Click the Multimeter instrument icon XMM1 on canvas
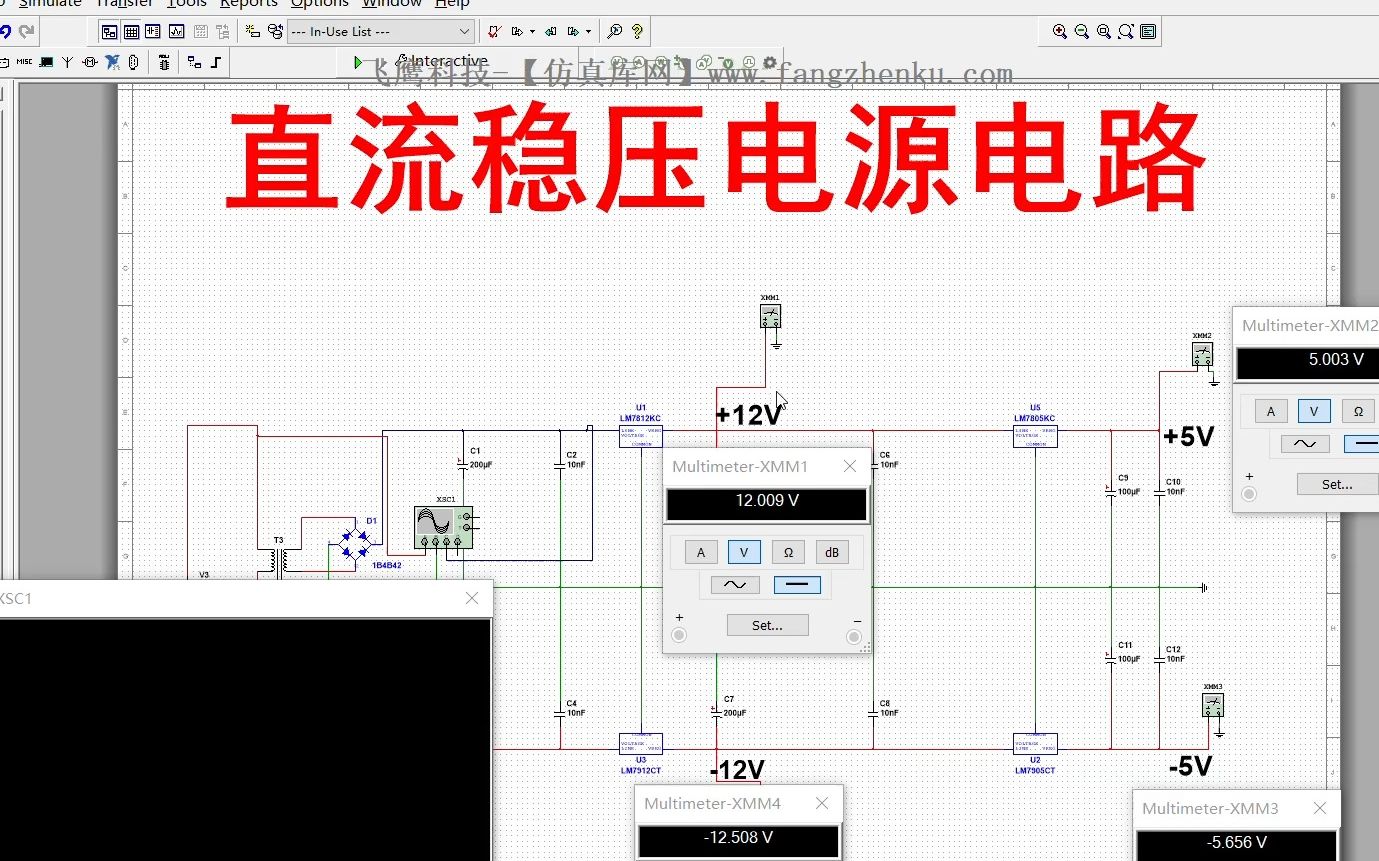1379x861 pixels. pos(770,316)
